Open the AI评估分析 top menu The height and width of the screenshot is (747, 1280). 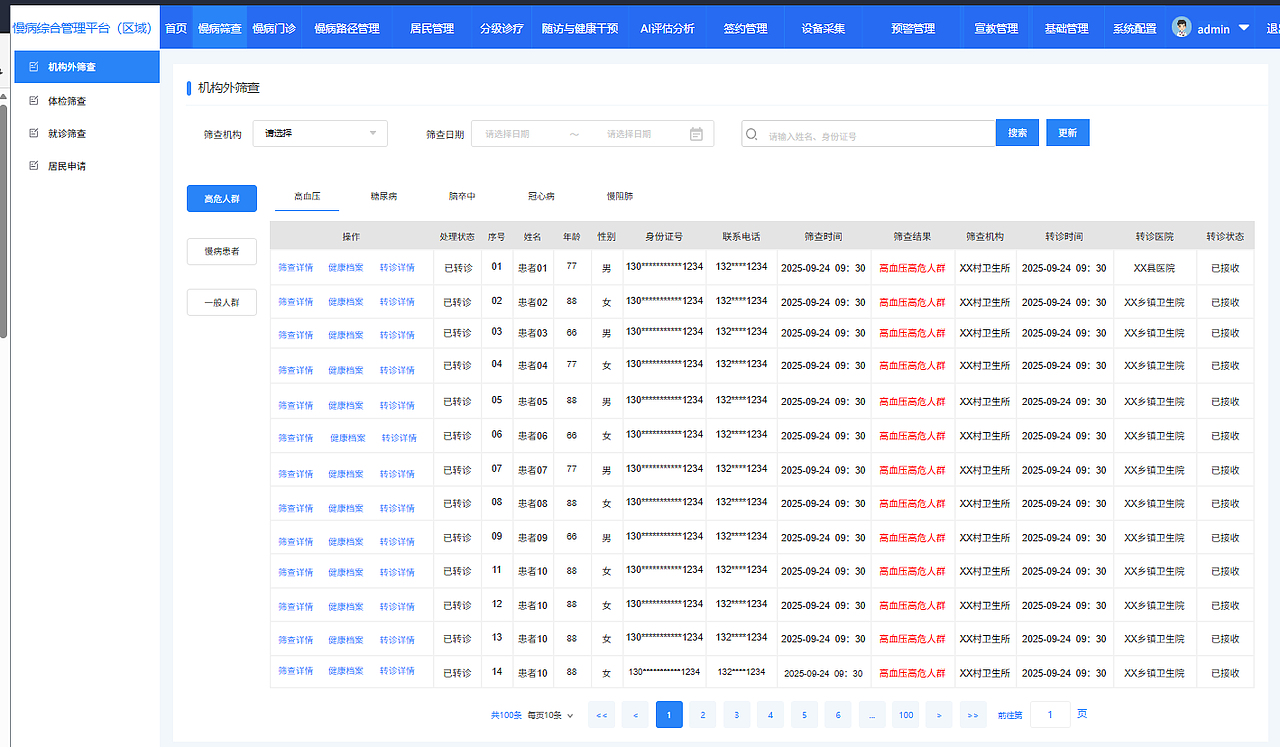tap(667, 28)
